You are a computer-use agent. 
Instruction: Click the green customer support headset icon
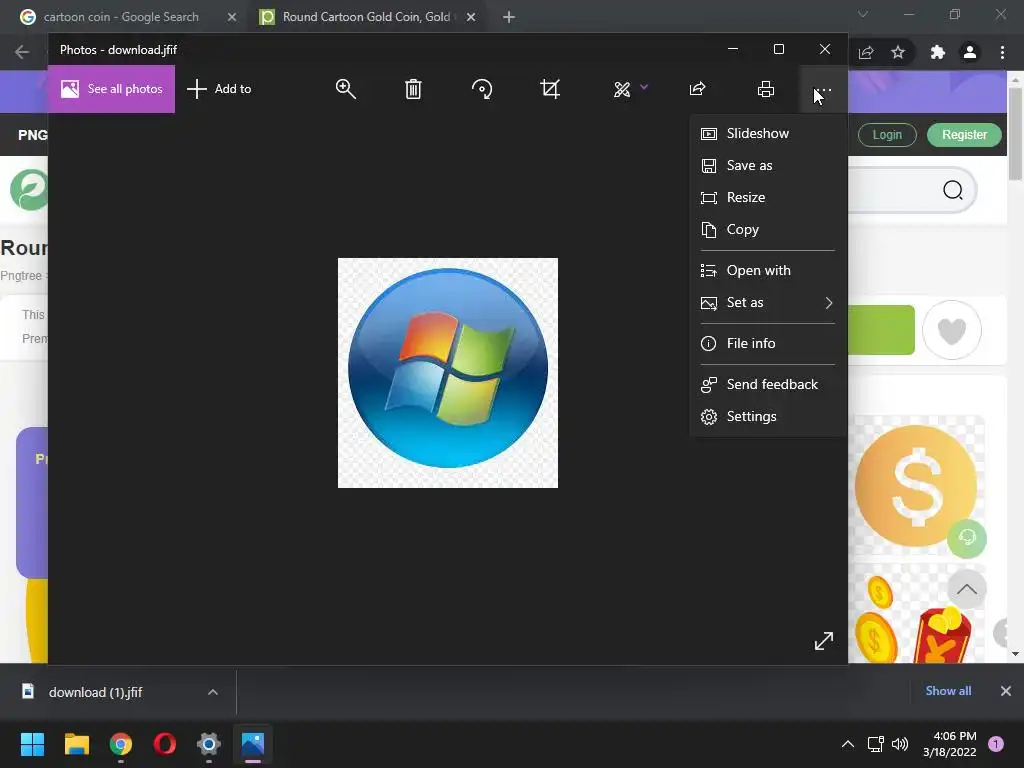point(967,538)
